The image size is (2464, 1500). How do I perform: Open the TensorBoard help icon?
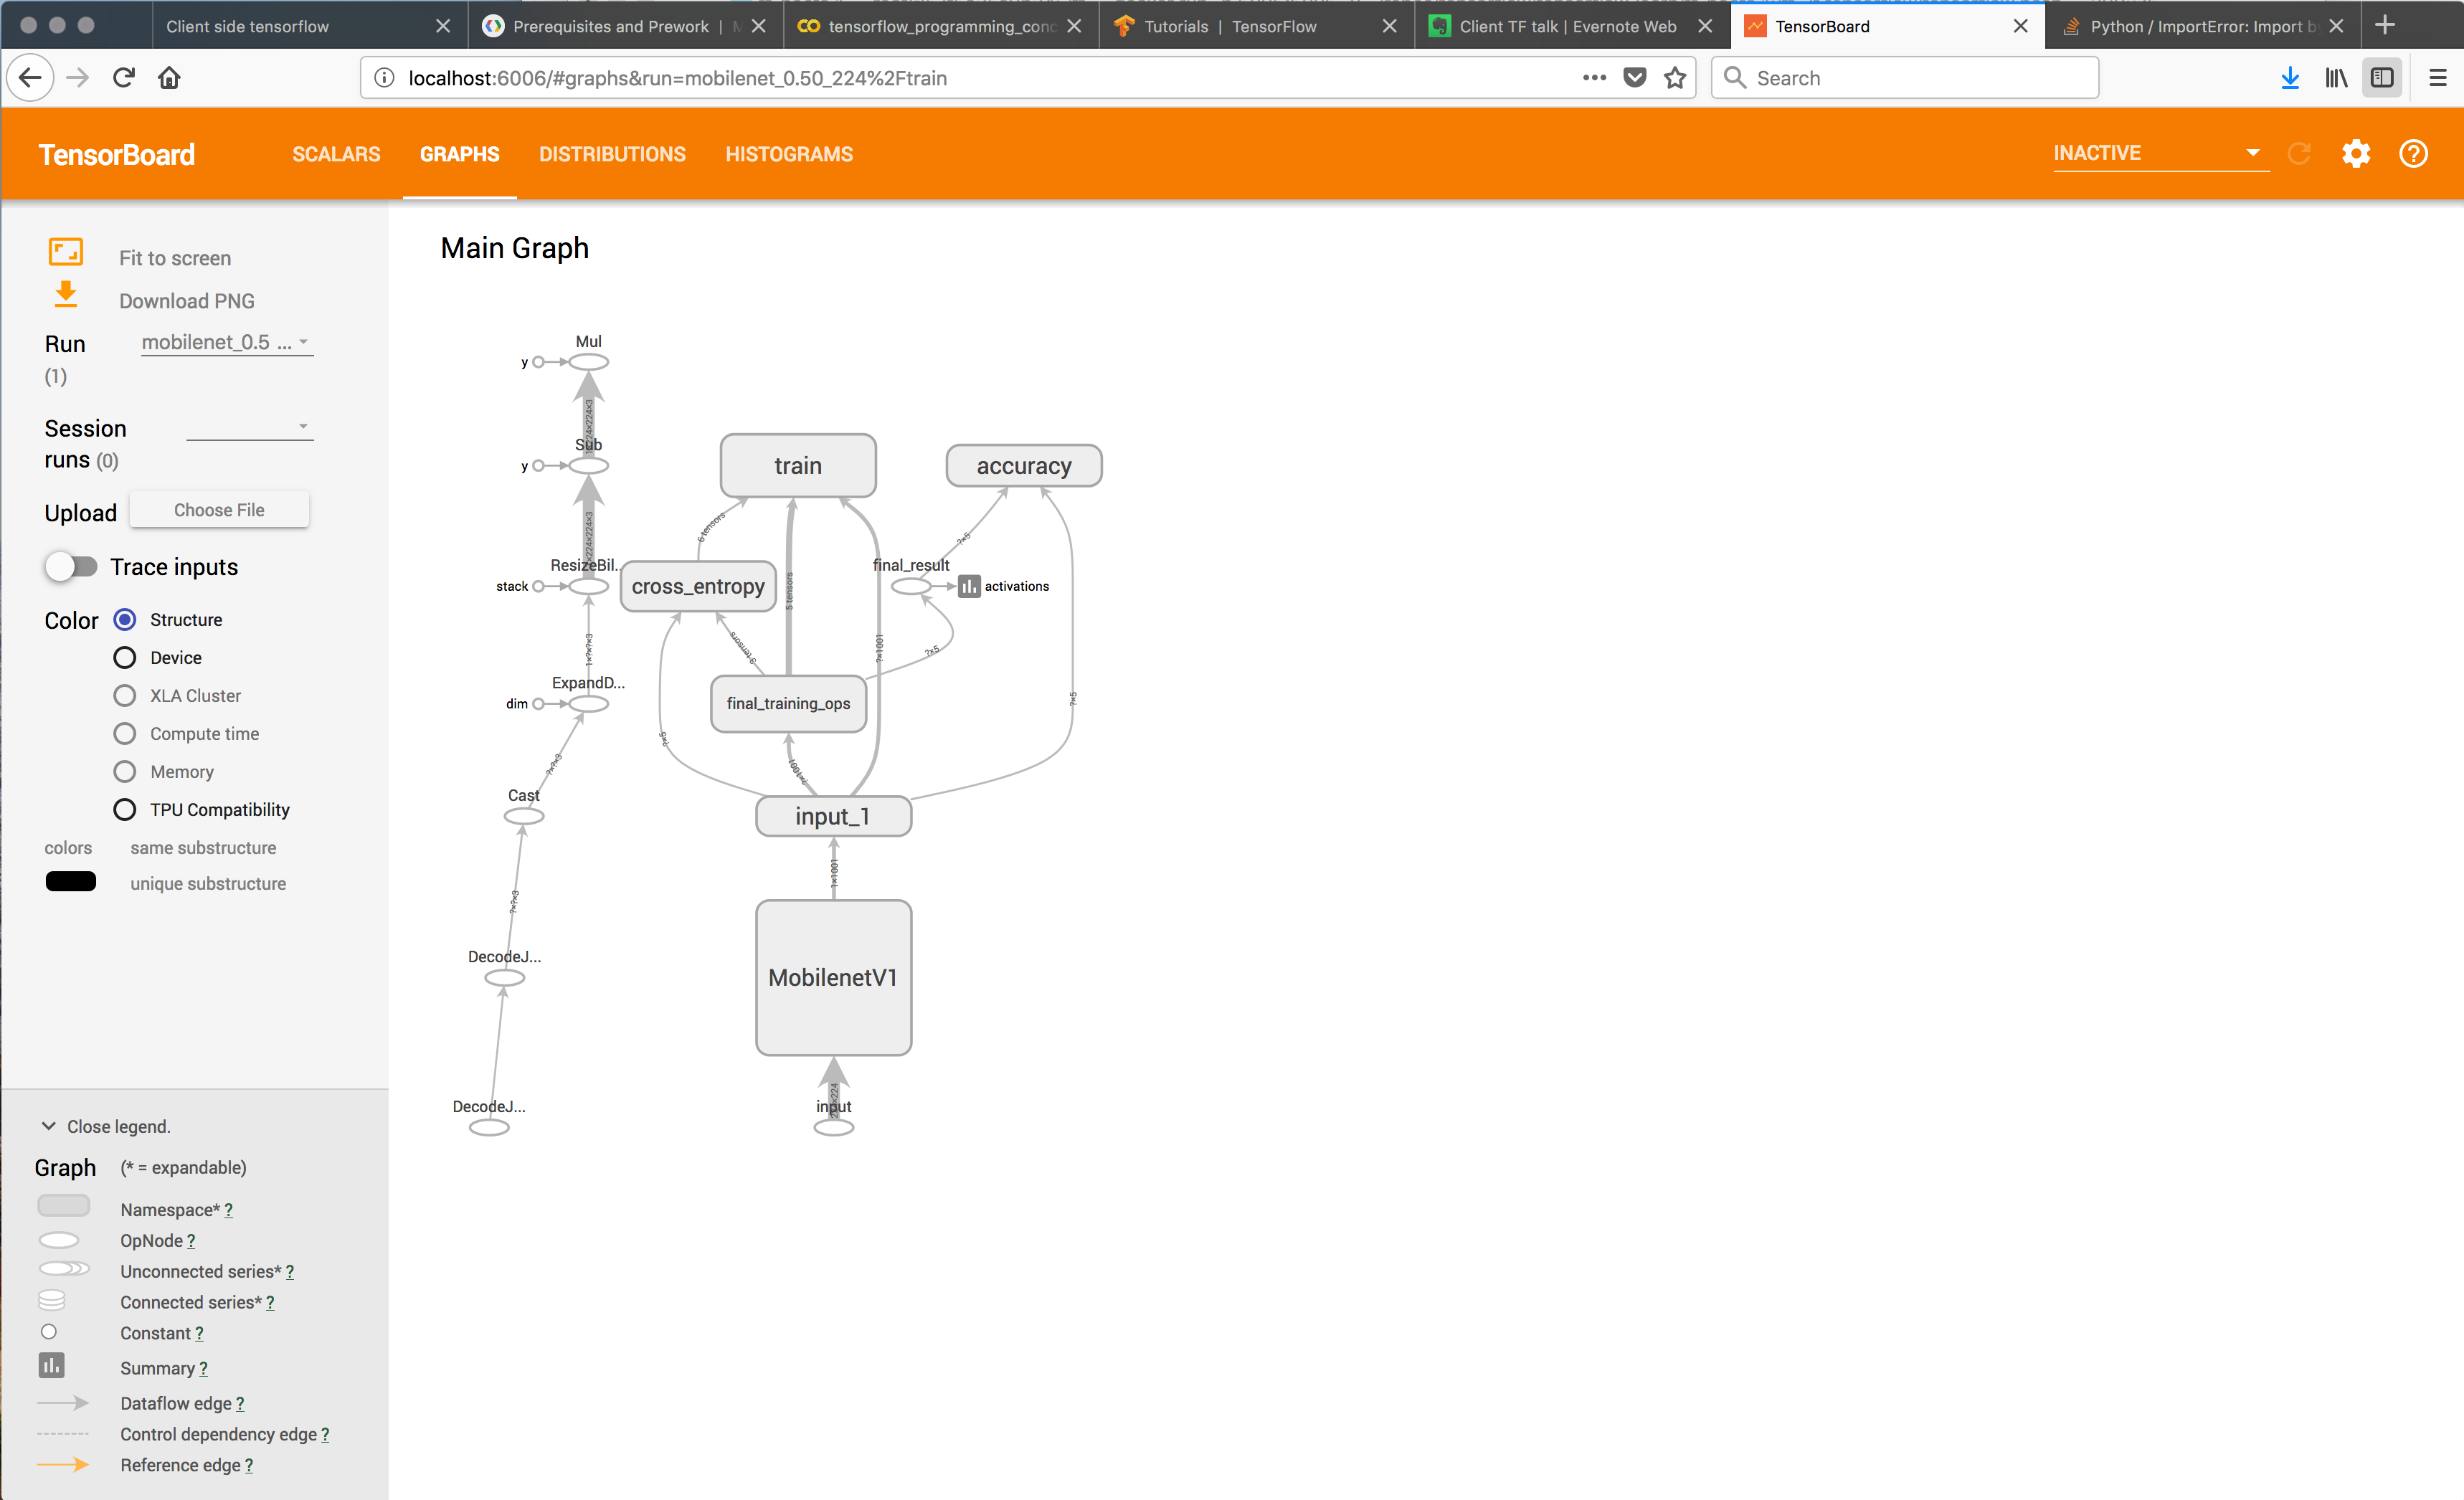(2412, 154)
